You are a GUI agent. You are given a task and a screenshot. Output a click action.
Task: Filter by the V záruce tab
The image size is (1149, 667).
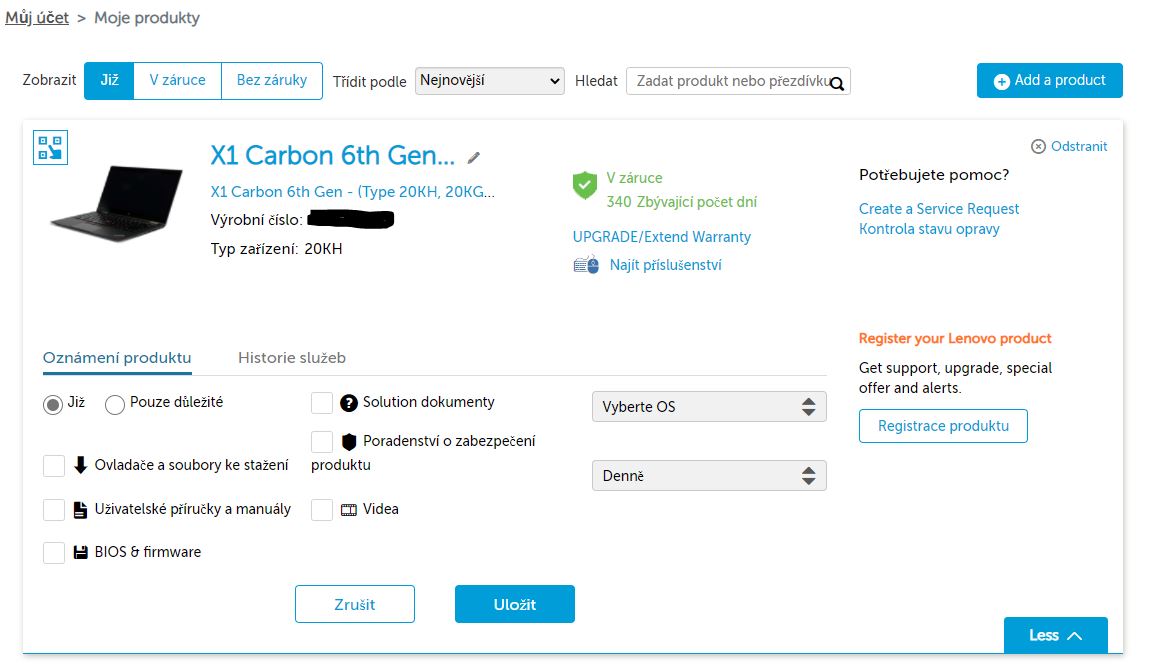point(177,81)
